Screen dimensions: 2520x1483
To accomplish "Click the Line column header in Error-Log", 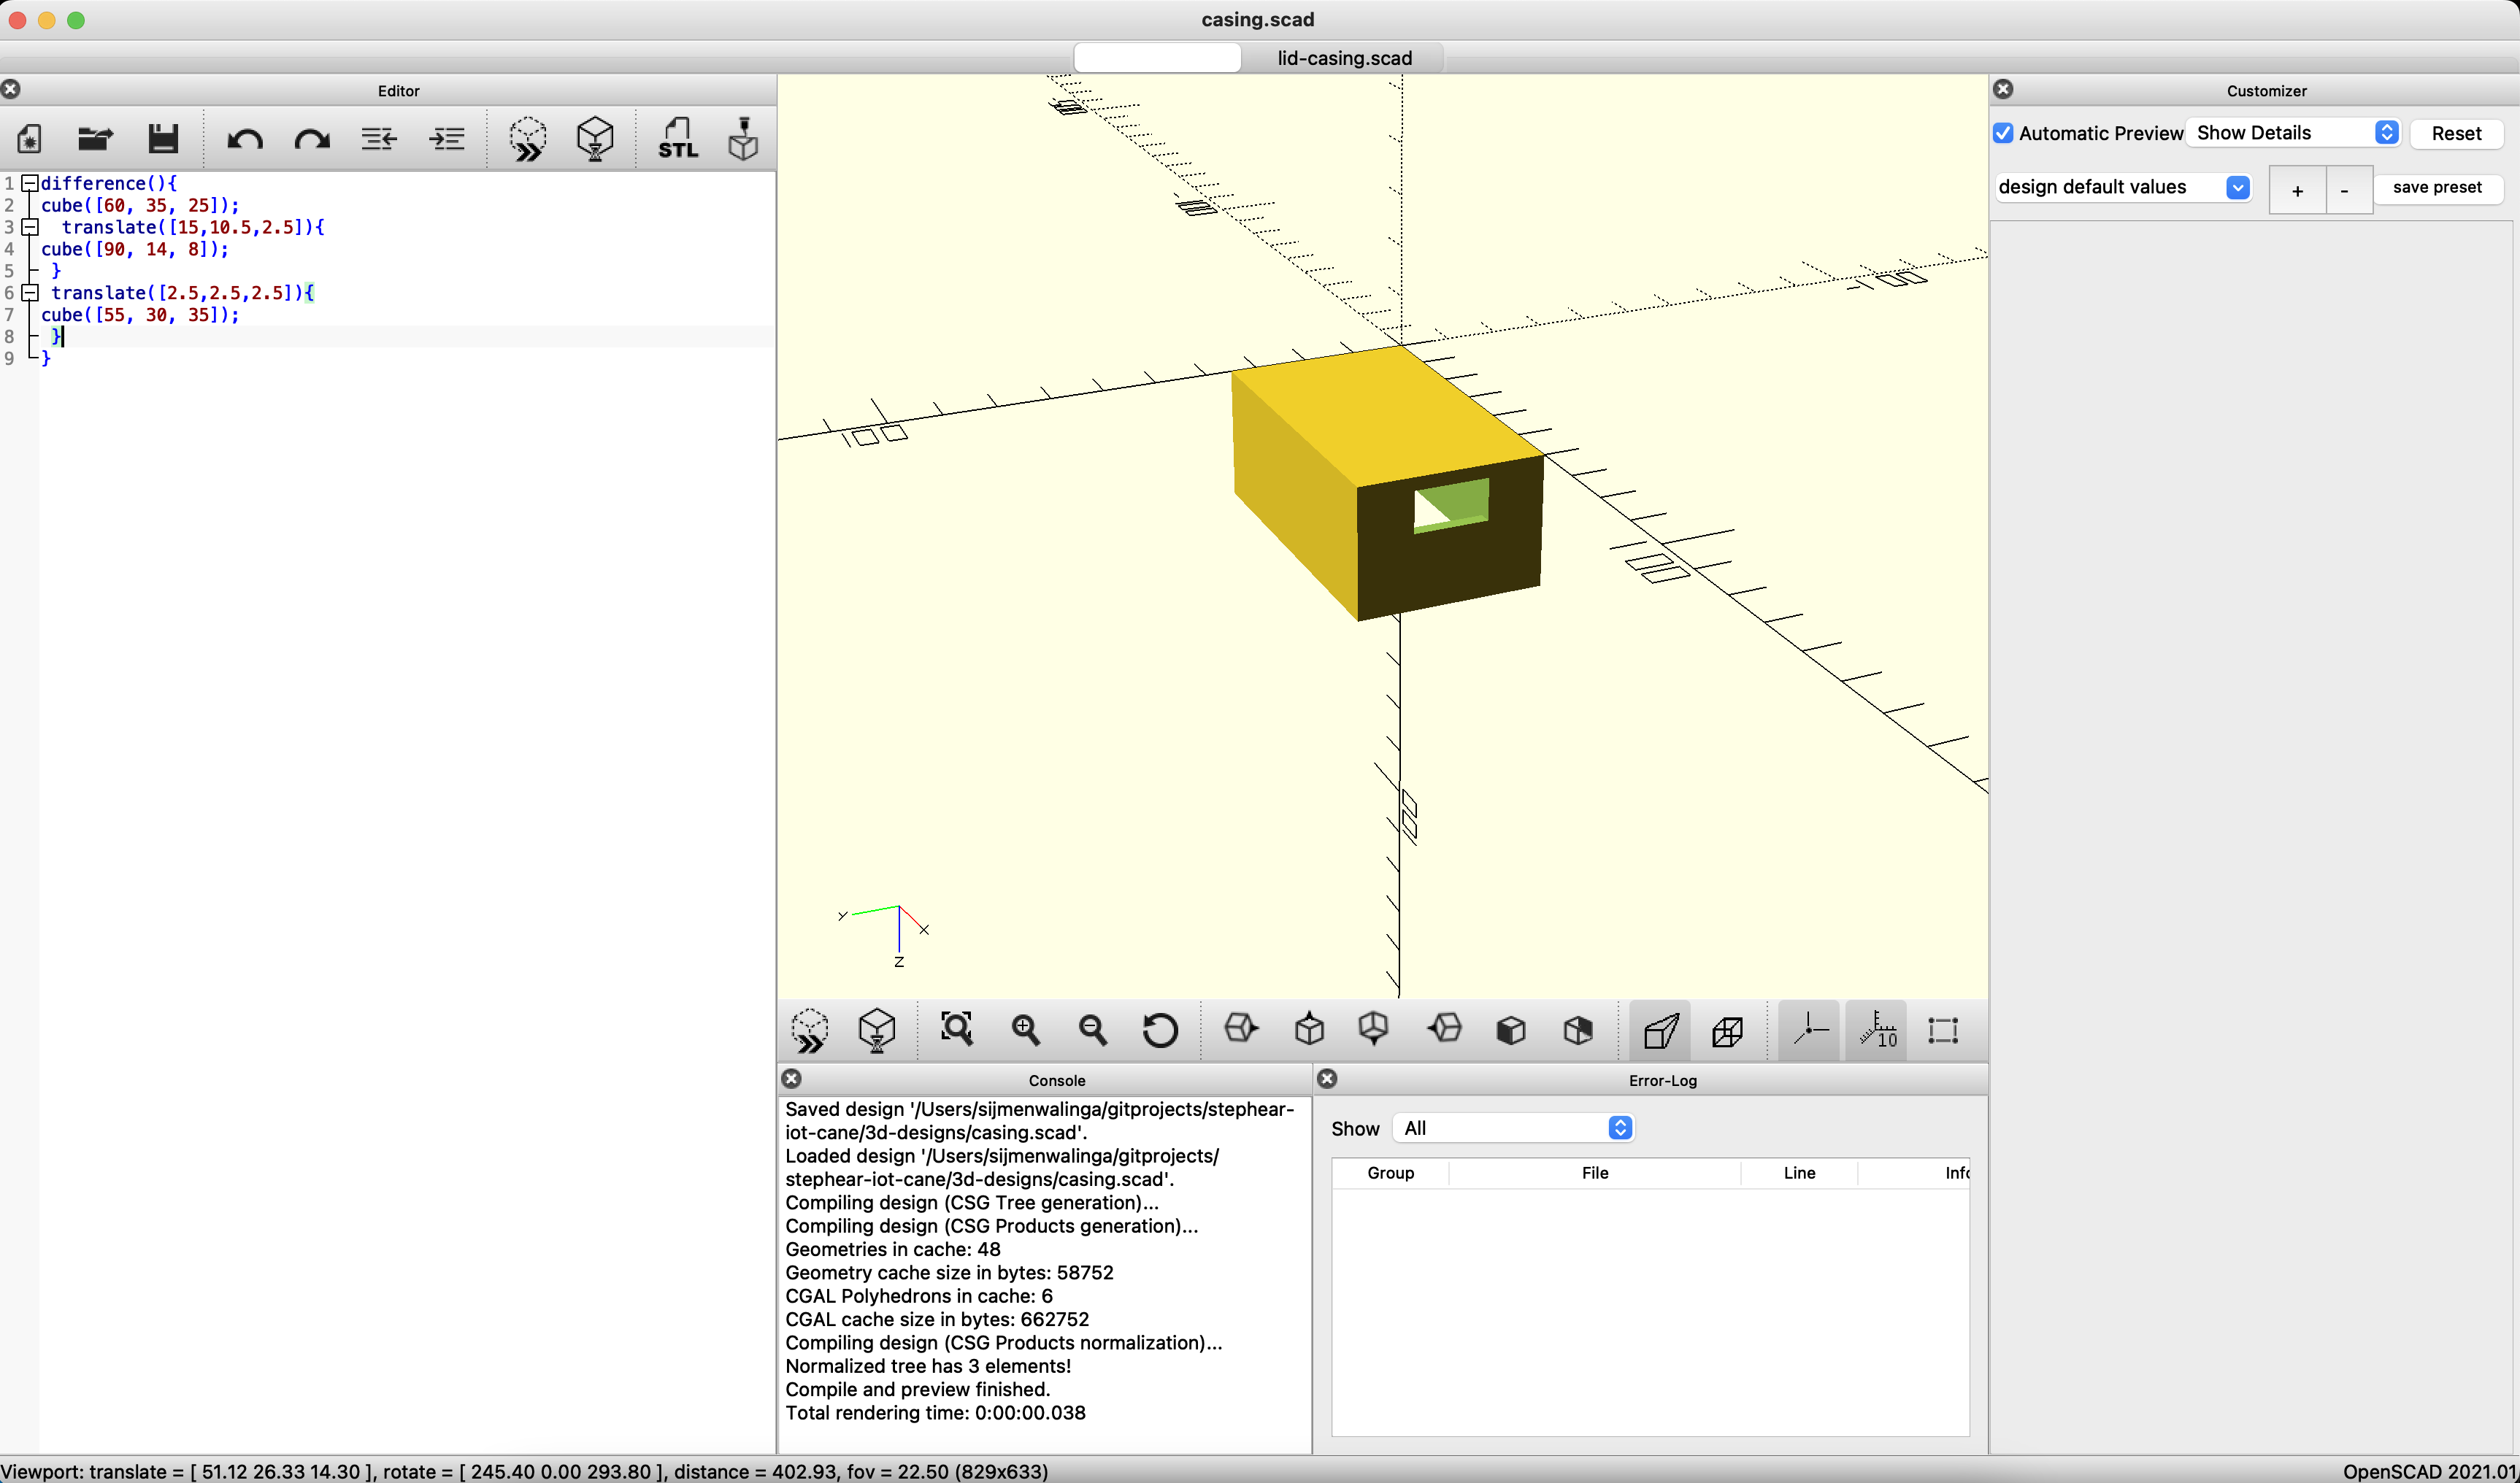I will pyautogui.click(x=1799, y=1173).
